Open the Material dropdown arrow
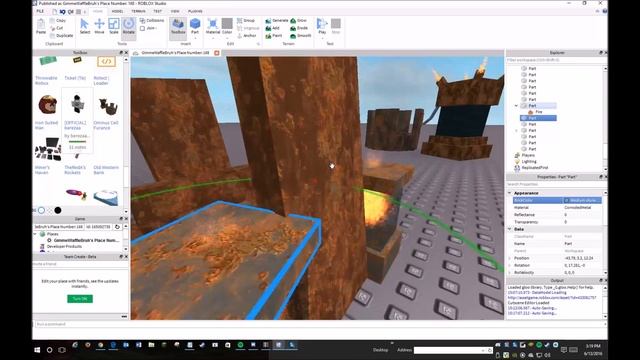The height and width of the screenshot is (360, 640). click(213, 38)
